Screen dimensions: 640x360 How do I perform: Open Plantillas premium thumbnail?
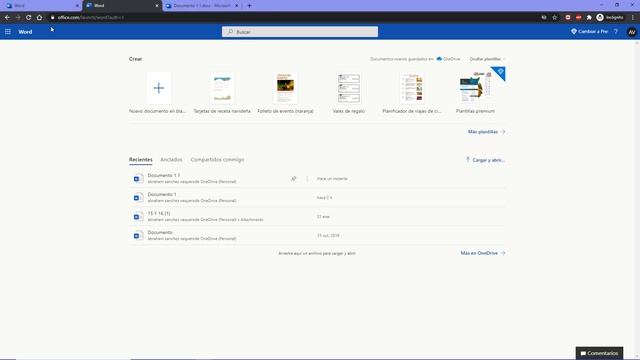coord(475,87)
